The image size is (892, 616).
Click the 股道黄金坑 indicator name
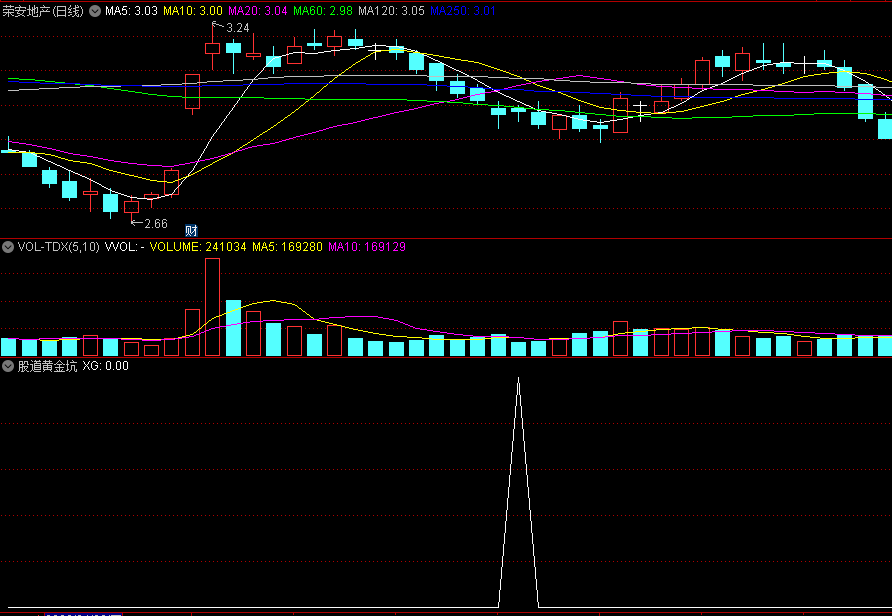click(47, 366)
